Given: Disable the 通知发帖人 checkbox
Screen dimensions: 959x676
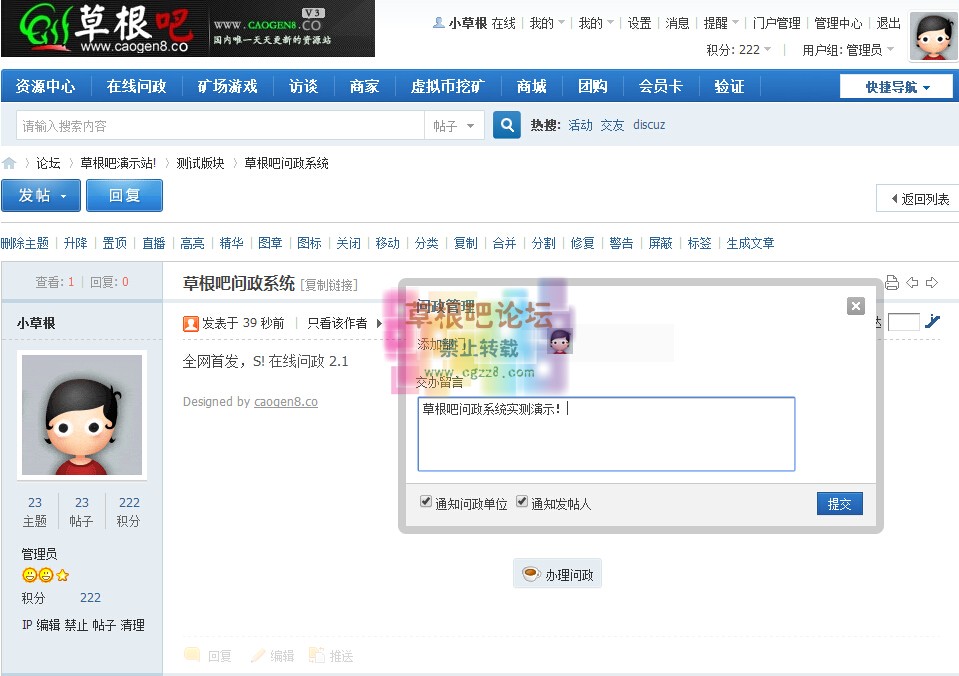Looking at the screenshot, I should pos(523,501).
